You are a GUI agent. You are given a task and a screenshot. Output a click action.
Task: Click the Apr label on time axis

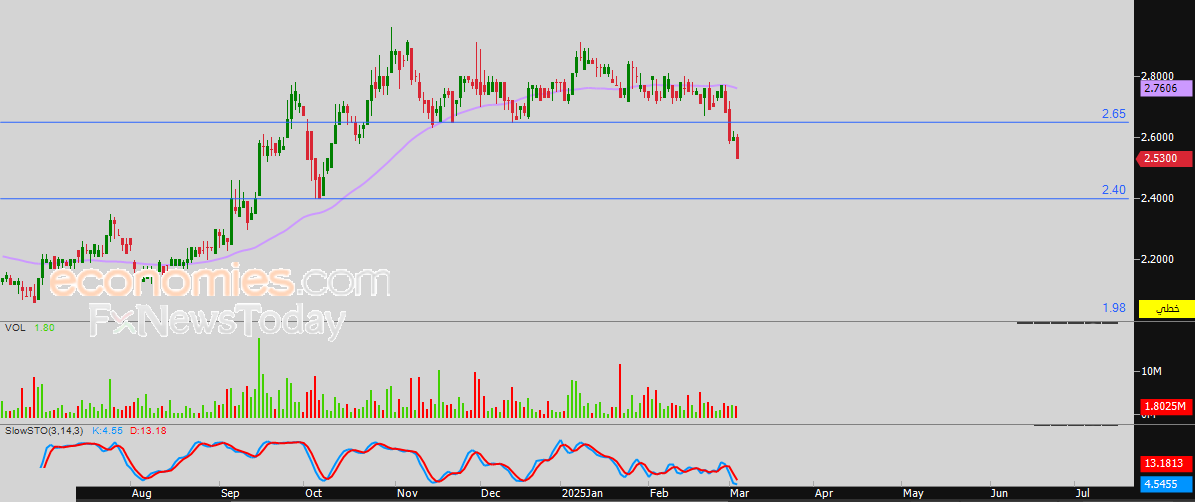pos(823,494)
